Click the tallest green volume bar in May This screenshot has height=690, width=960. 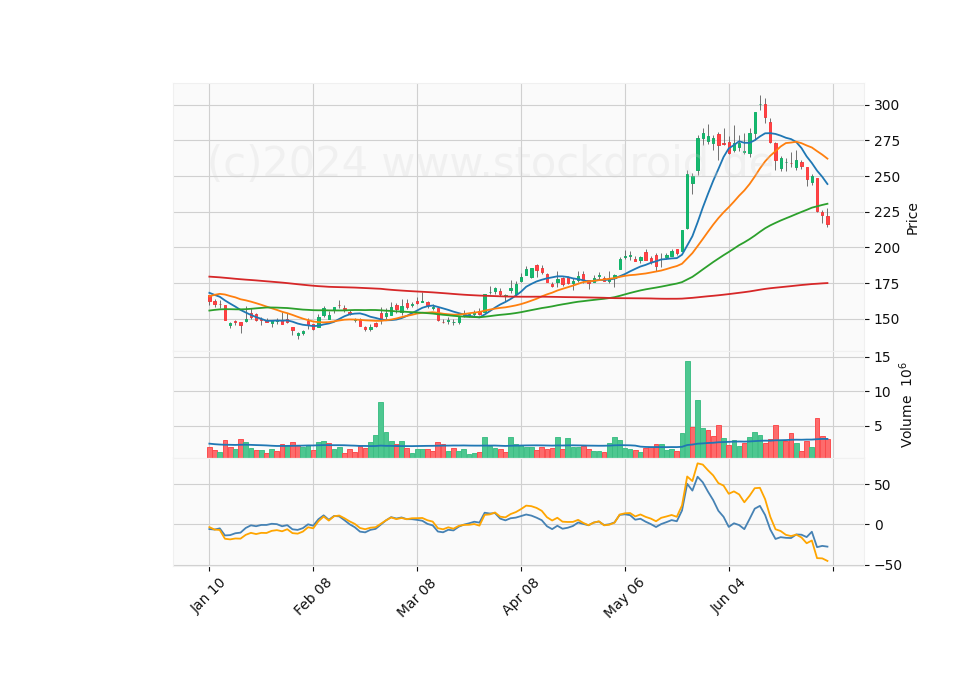688,409
